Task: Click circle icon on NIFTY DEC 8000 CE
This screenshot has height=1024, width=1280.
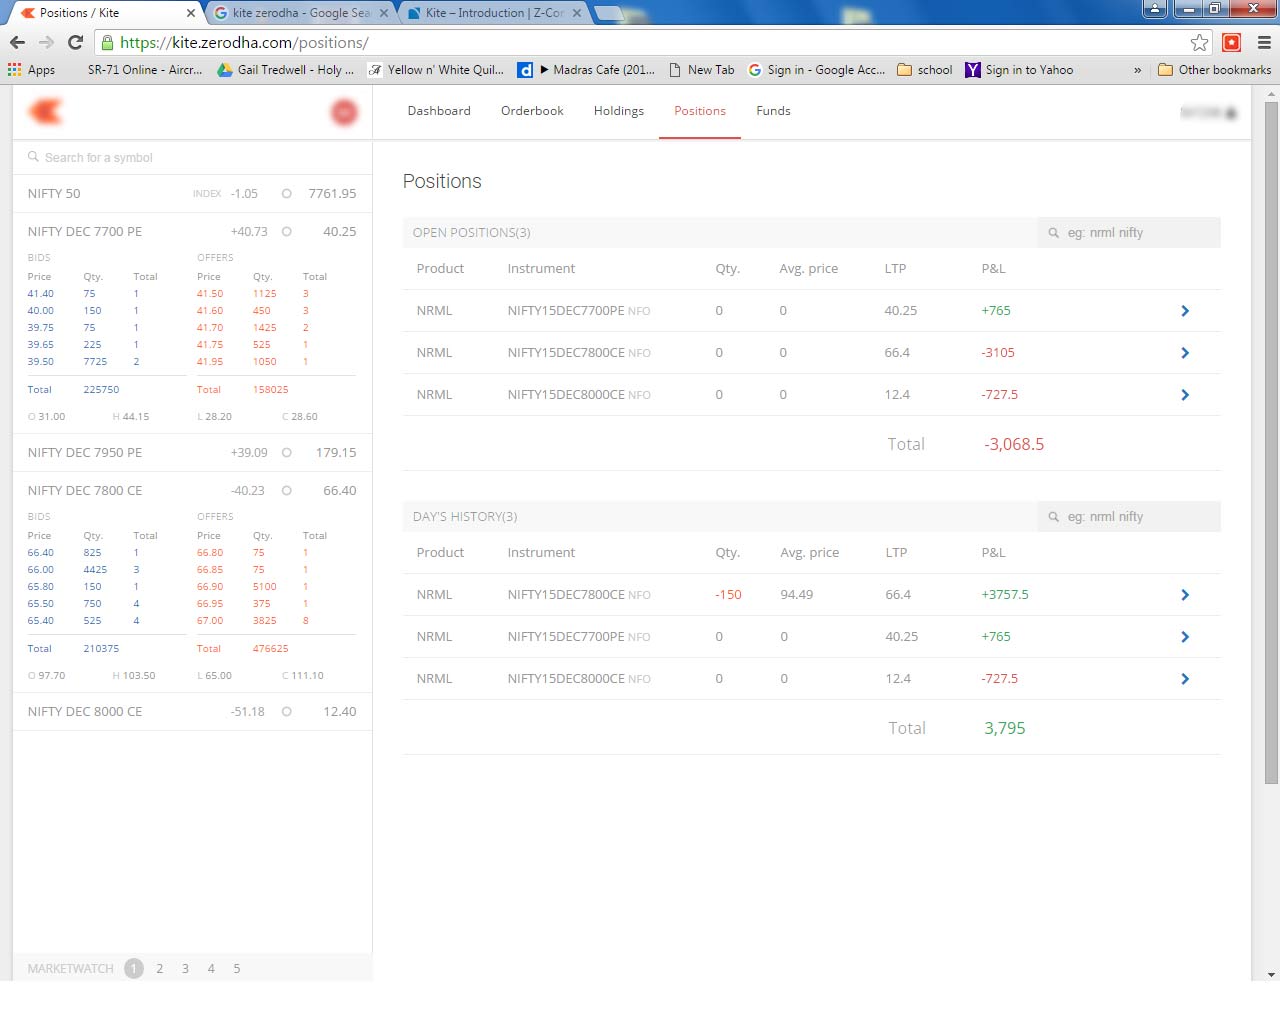Action: click(x=287, y=712)
